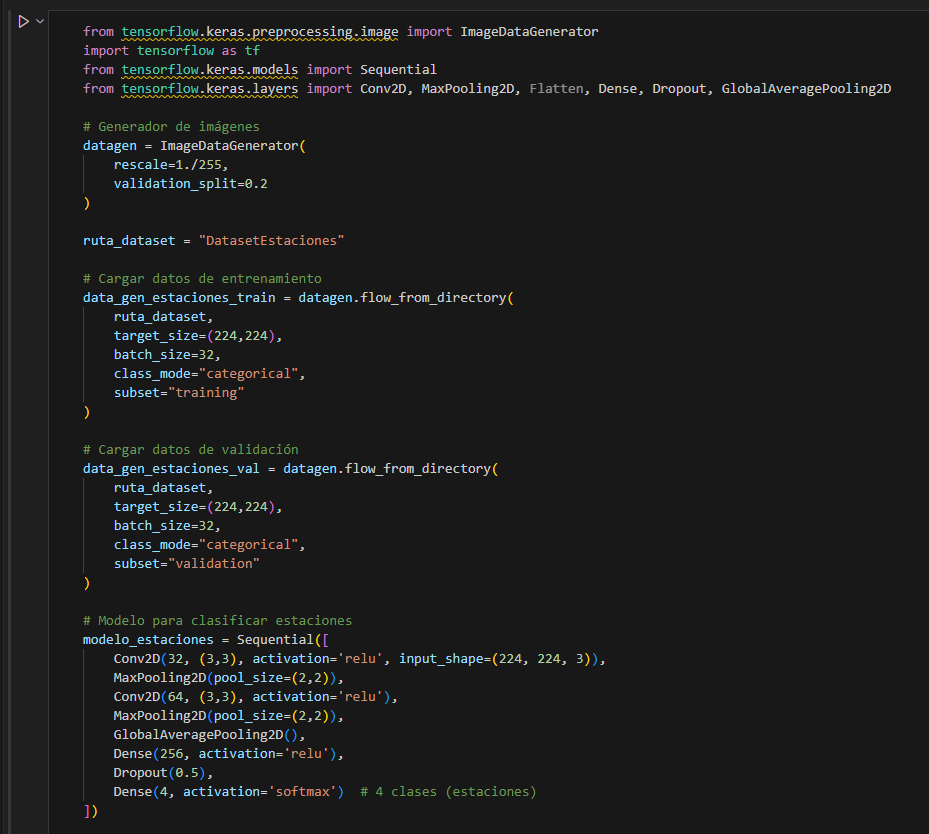
Task: Click the '# Cargar datos de validación' comment
Action: click(190, 449)
